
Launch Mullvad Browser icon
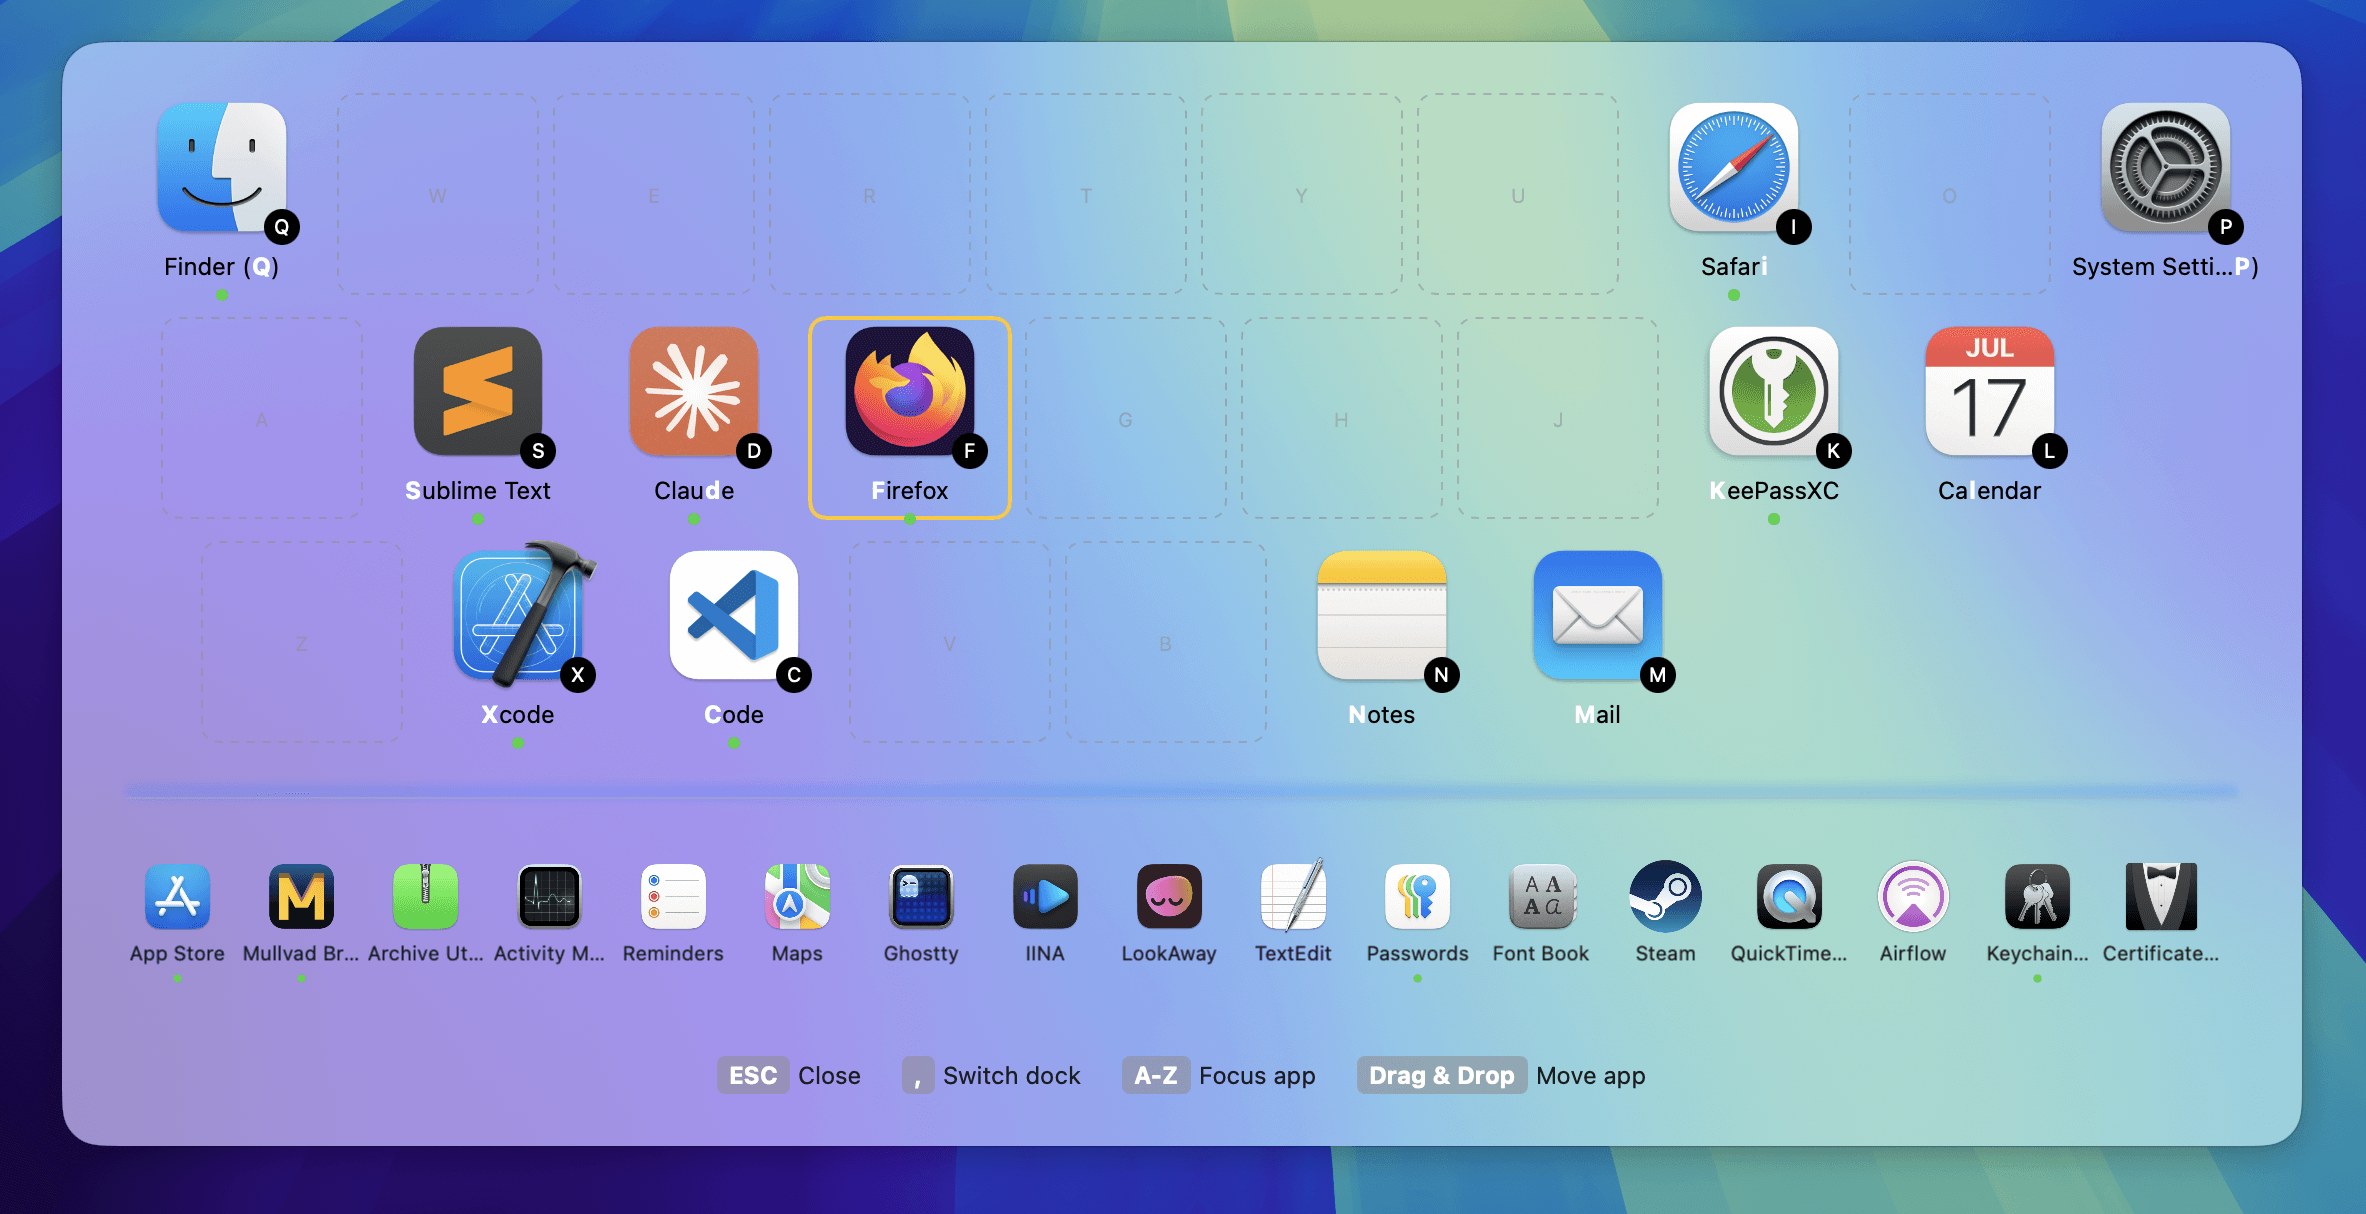(x=301, y=897)
